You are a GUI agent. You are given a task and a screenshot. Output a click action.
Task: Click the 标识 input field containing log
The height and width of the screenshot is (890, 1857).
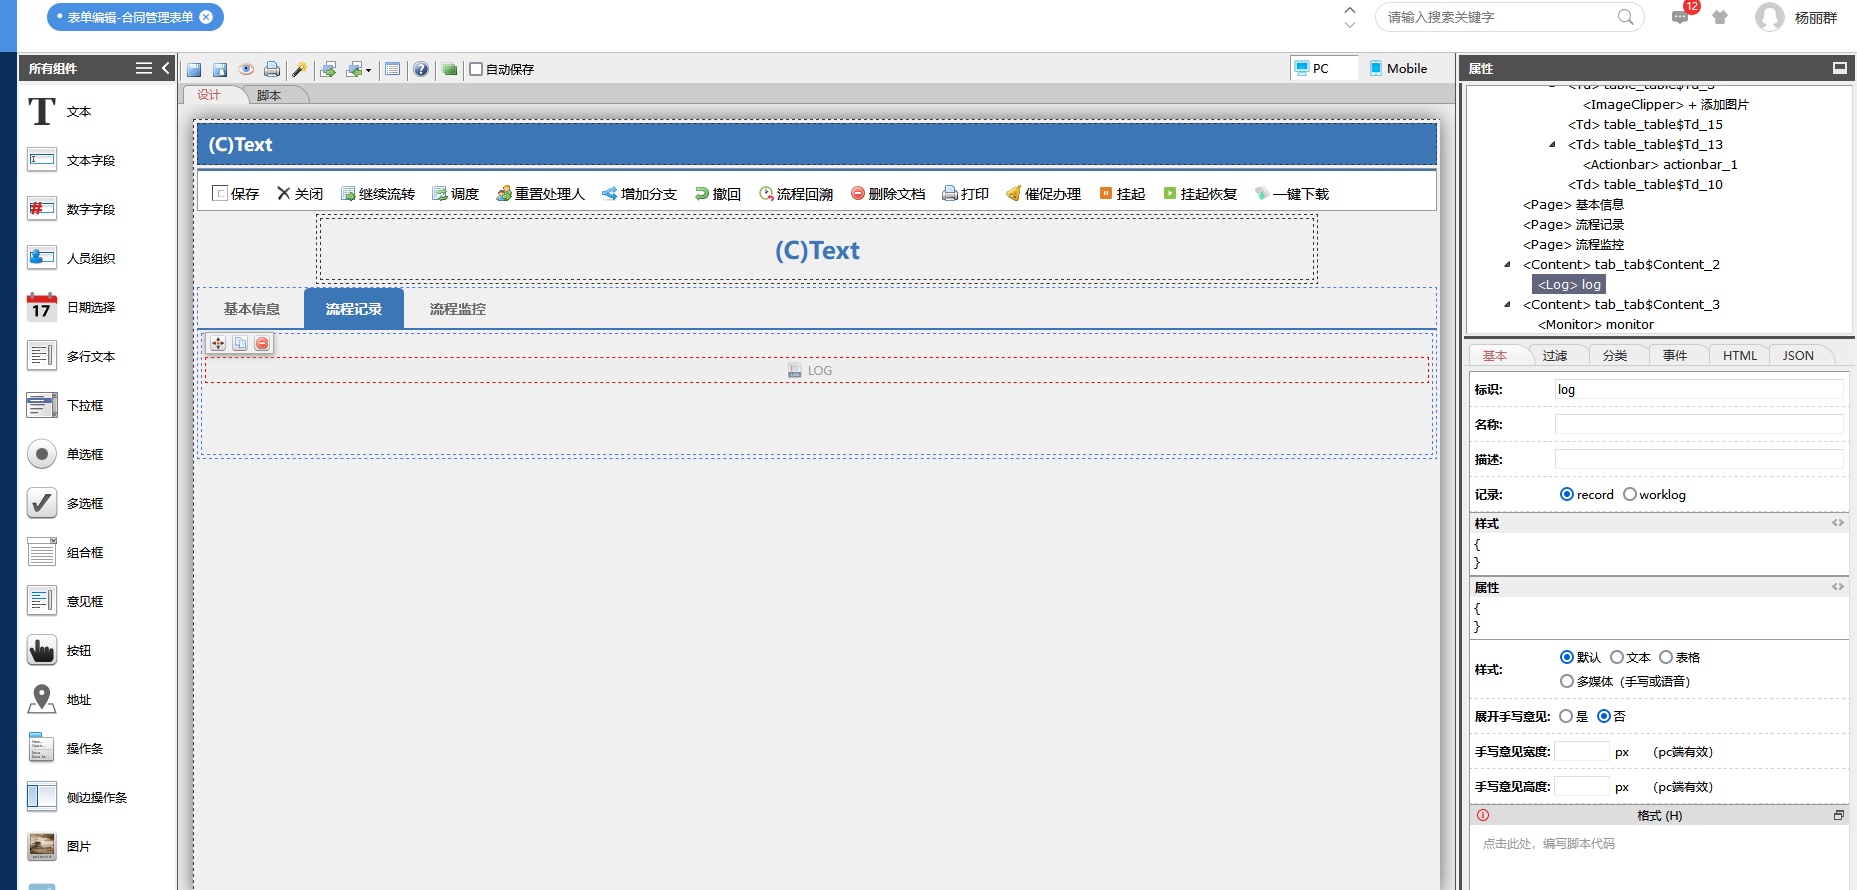click(1699, 389)
